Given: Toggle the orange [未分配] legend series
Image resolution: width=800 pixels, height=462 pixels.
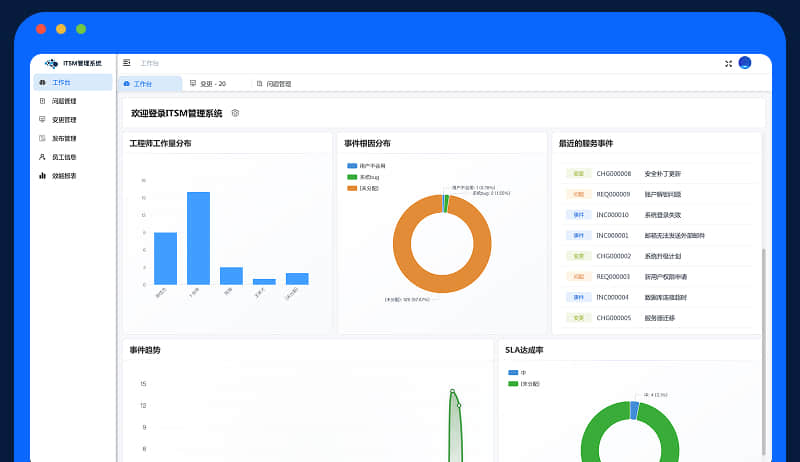Looking at the screenshot, I should (x=364, y=188).
